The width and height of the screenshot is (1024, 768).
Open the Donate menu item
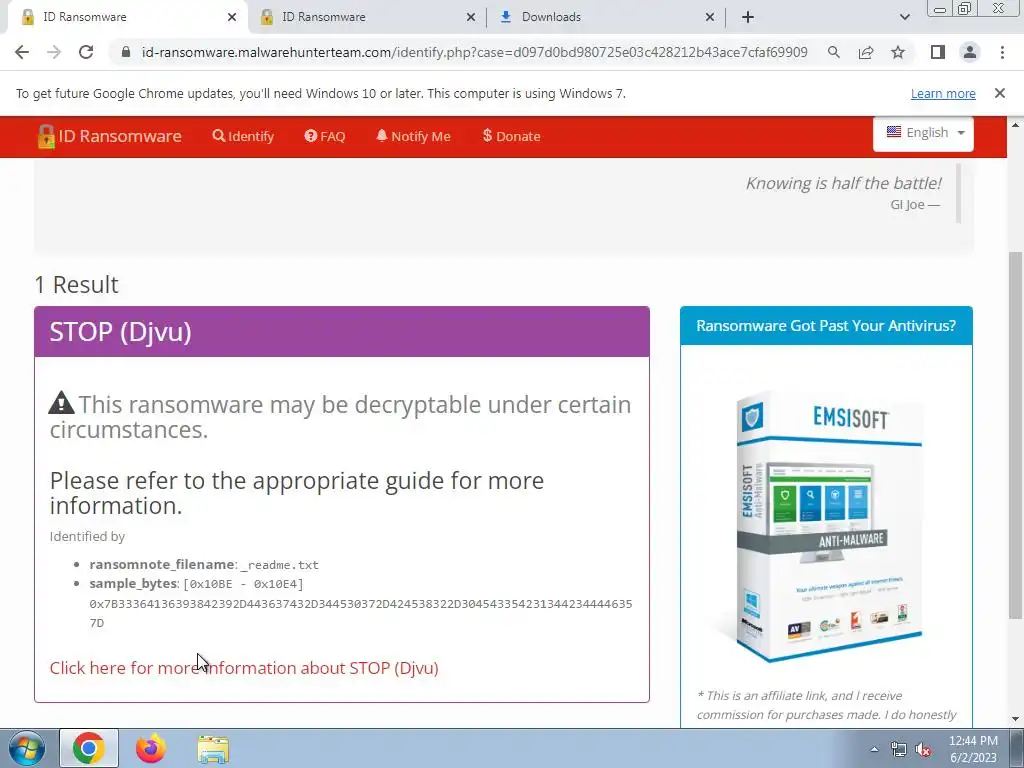pyautogui.click(x=511, y=136)
